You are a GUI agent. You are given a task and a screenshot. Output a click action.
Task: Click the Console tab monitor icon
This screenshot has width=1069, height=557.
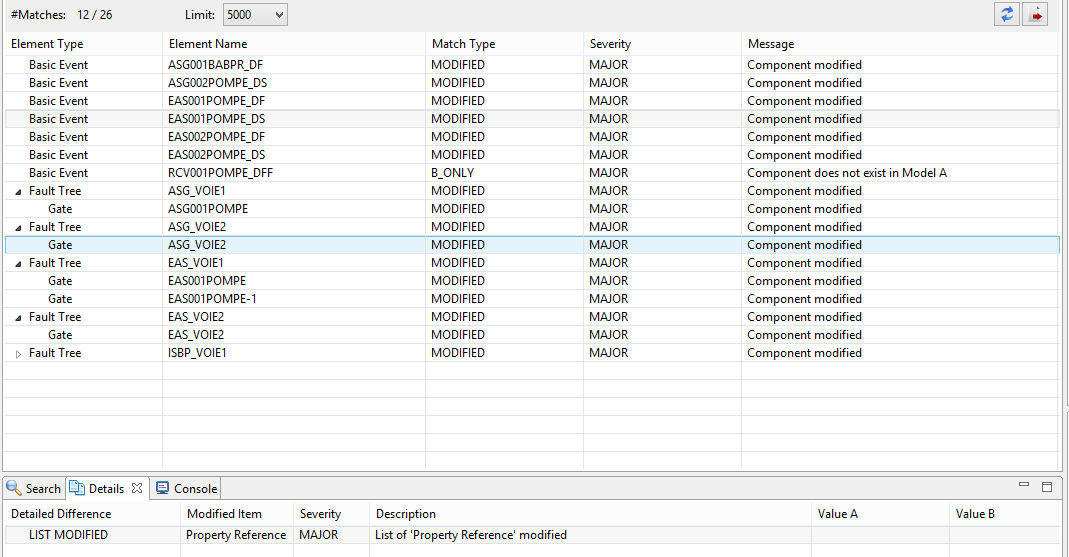click(162, 488)
